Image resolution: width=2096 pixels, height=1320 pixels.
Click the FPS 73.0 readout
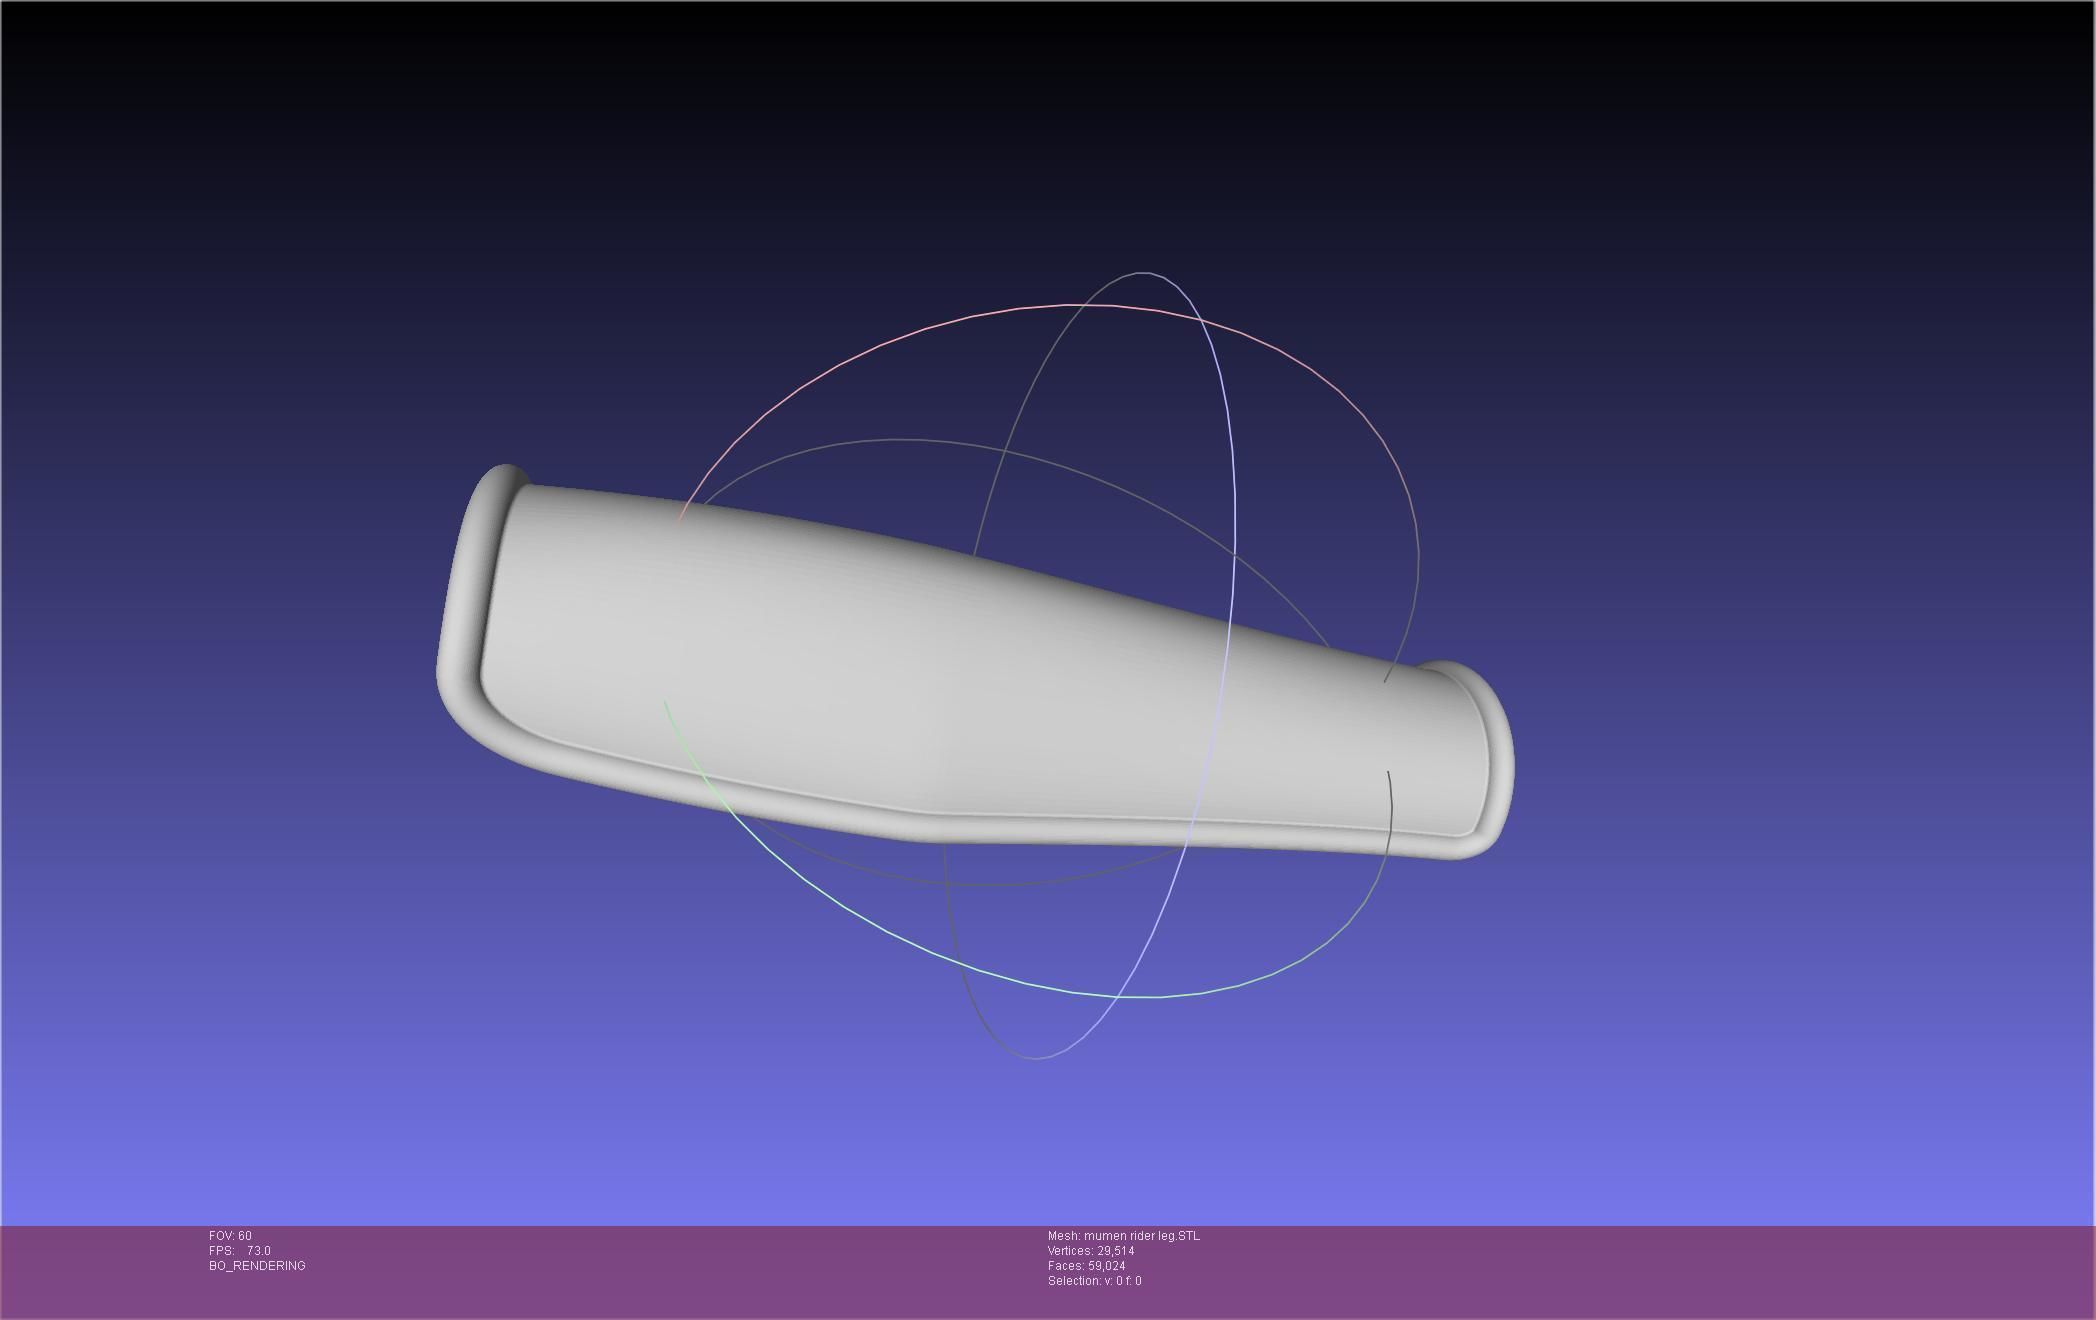click(x=240, y=1251)
